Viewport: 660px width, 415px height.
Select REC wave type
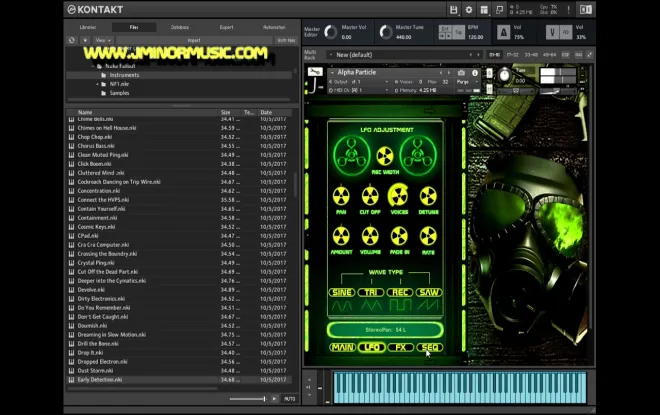coord(400,292)
